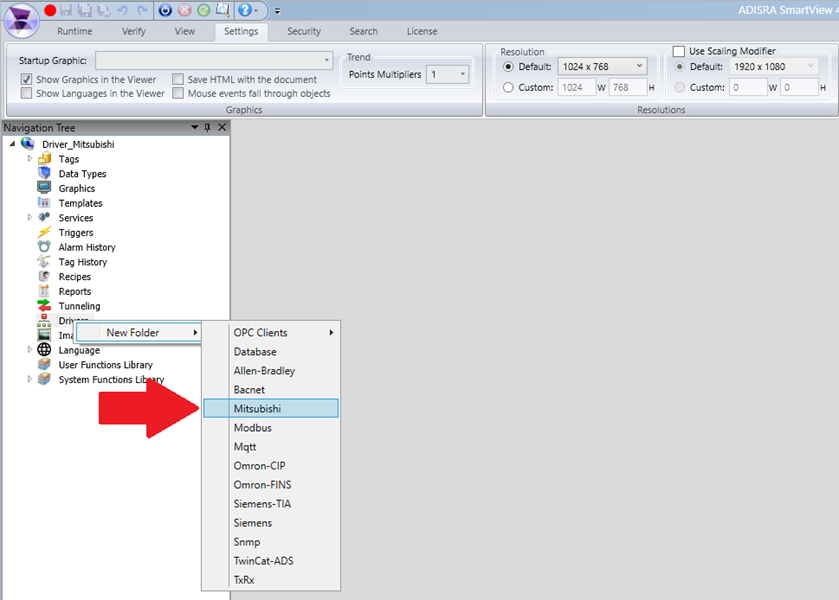Click the Templates icon in tree
839x600 pixels.
coord(44,202)
